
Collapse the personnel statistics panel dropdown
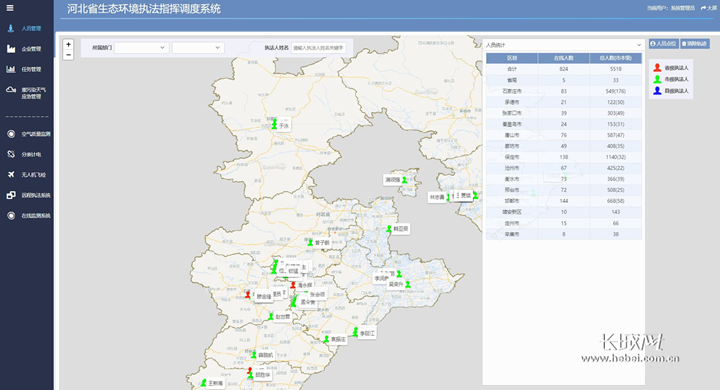tap(563, 45)
